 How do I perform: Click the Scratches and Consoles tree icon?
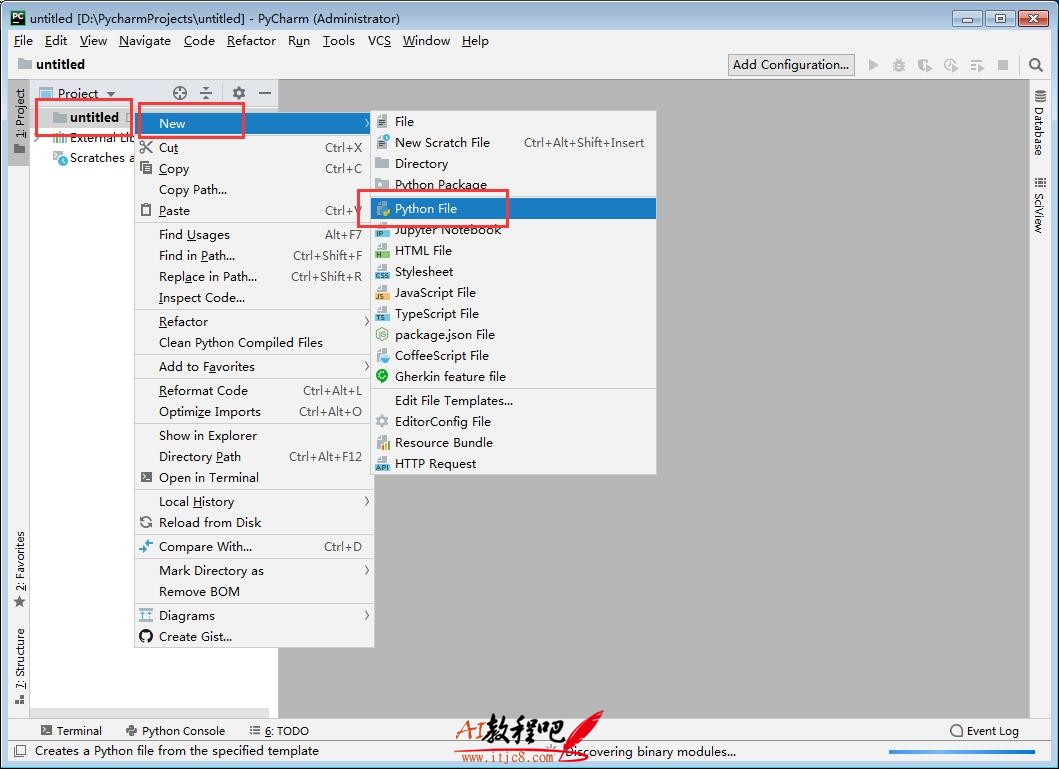point(60,158)
